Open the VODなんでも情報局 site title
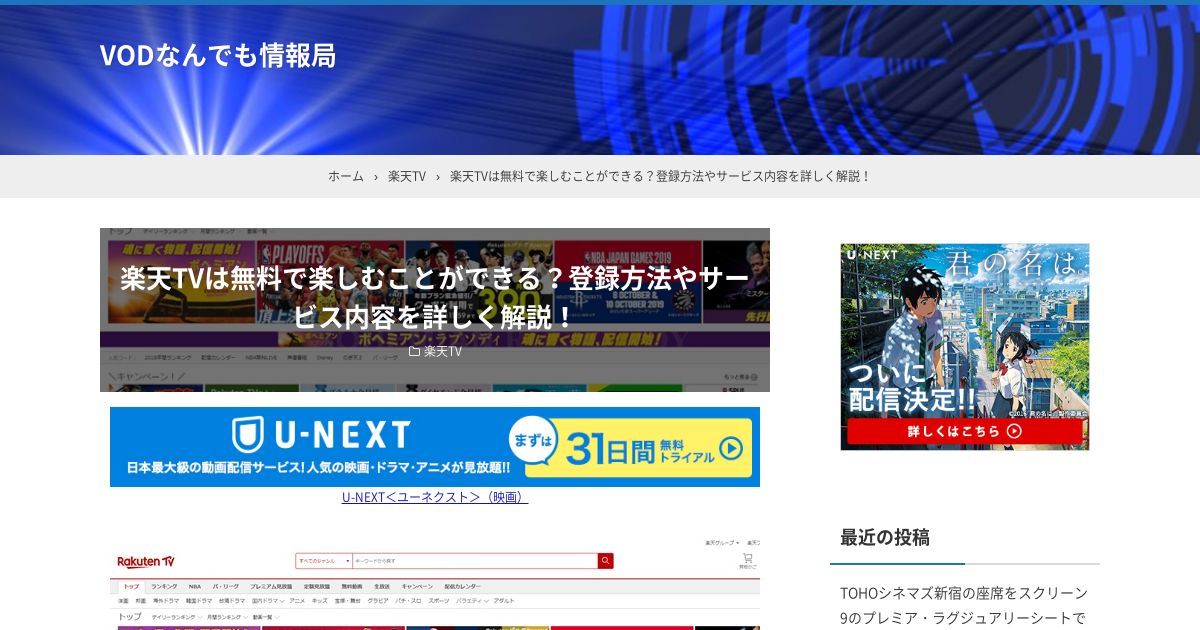 tap(217, 55)
